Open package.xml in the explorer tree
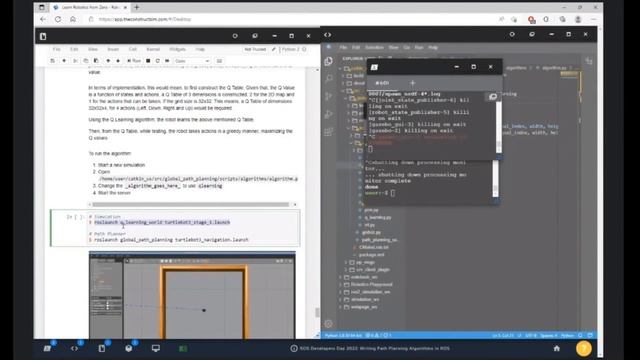 coord(371,255)
